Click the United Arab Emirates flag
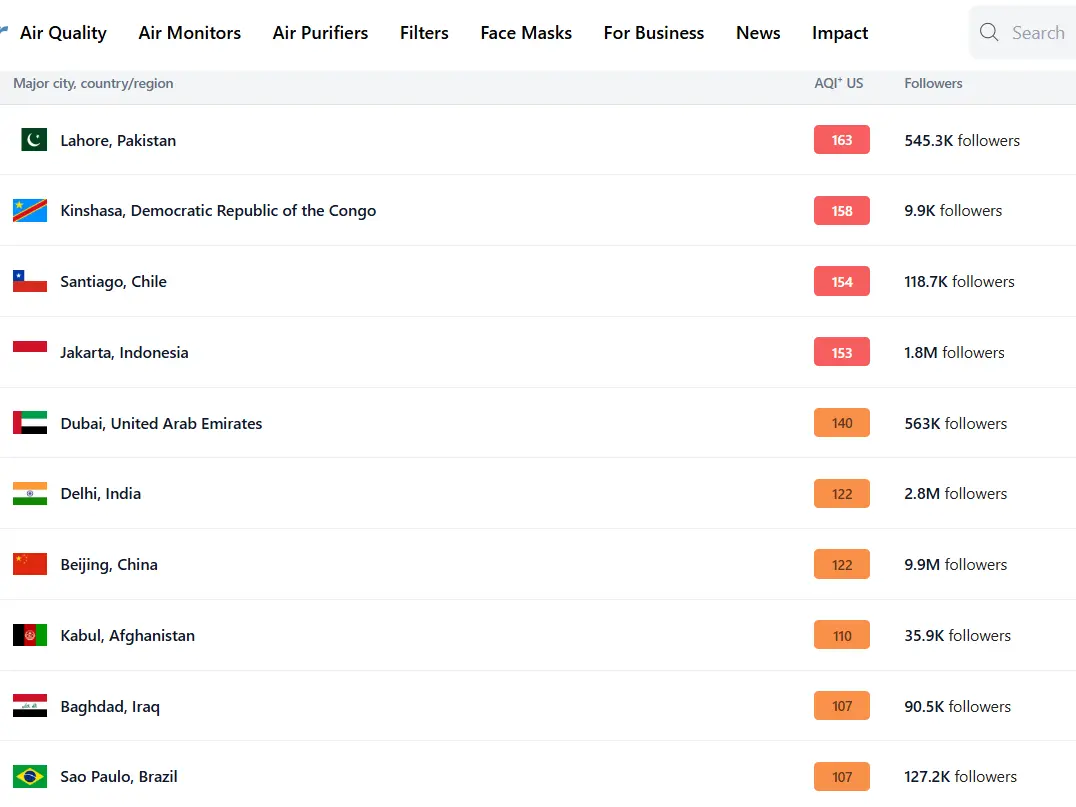This screenshot has height=807, width=1076. [30, 423]
